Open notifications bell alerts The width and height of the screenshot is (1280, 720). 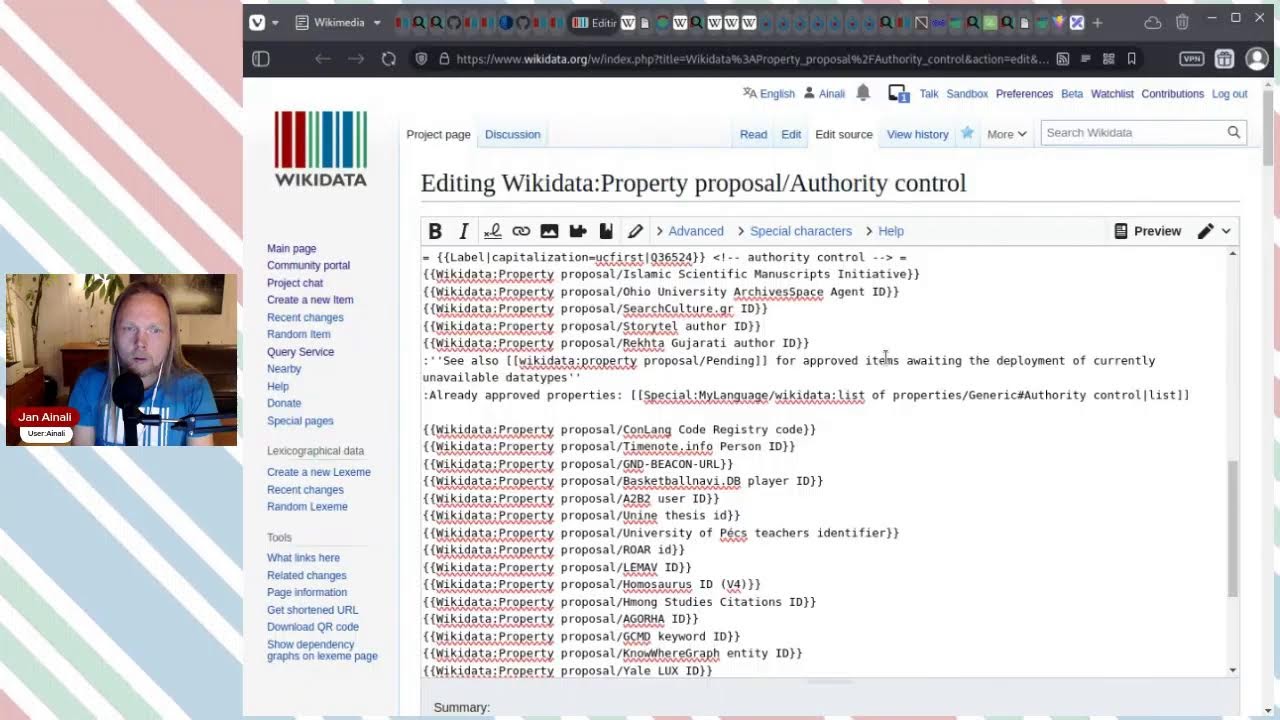863,93
